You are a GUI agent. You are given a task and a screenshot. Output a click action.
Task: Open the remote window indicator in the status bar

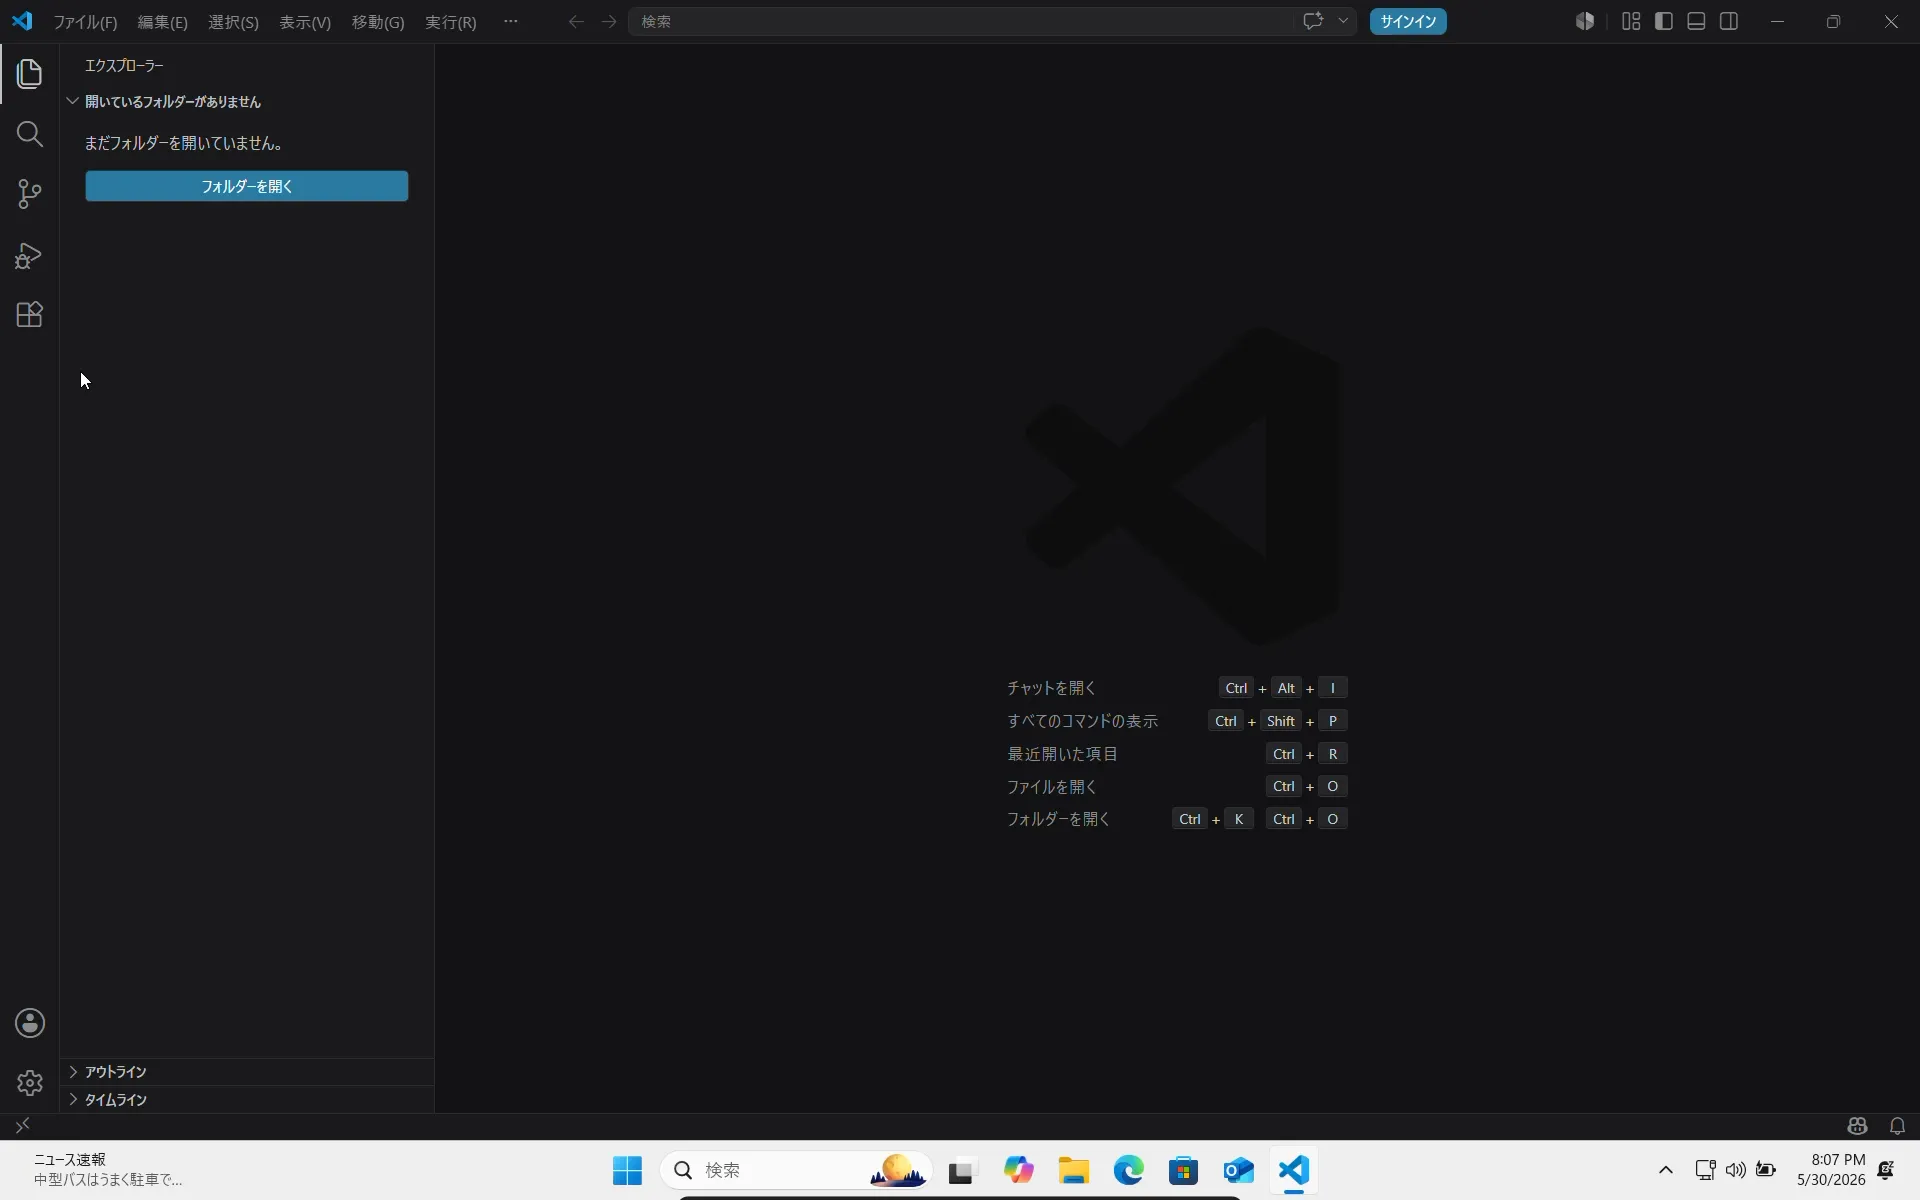(x=22, y=1126)
